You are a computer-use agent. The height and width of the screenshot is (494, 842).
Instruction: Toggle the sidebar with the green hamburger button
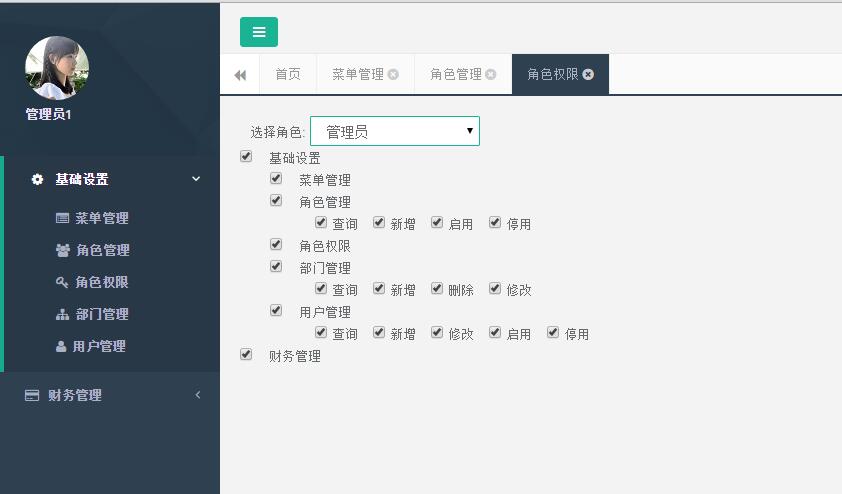point(259,32)
